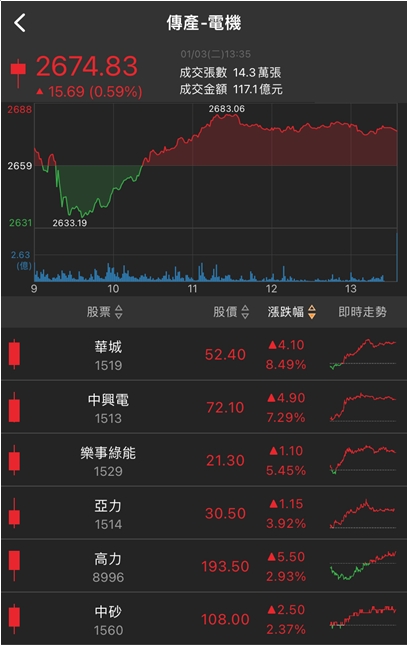This screenshot has width=407, height=645.
Task: Click the 即時走勢 column header
Action: click(362, 312)
